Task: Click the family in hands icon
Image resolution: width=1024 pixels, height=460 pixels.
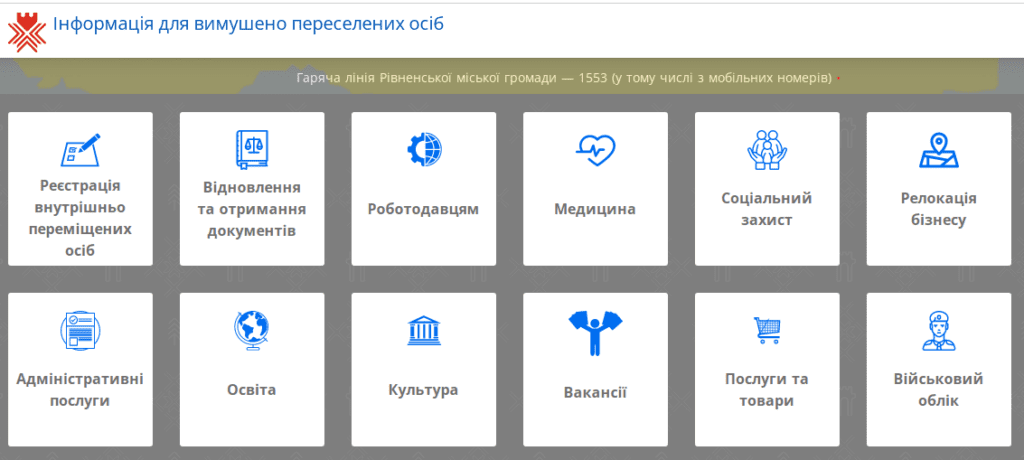Action: click(767, 149)
